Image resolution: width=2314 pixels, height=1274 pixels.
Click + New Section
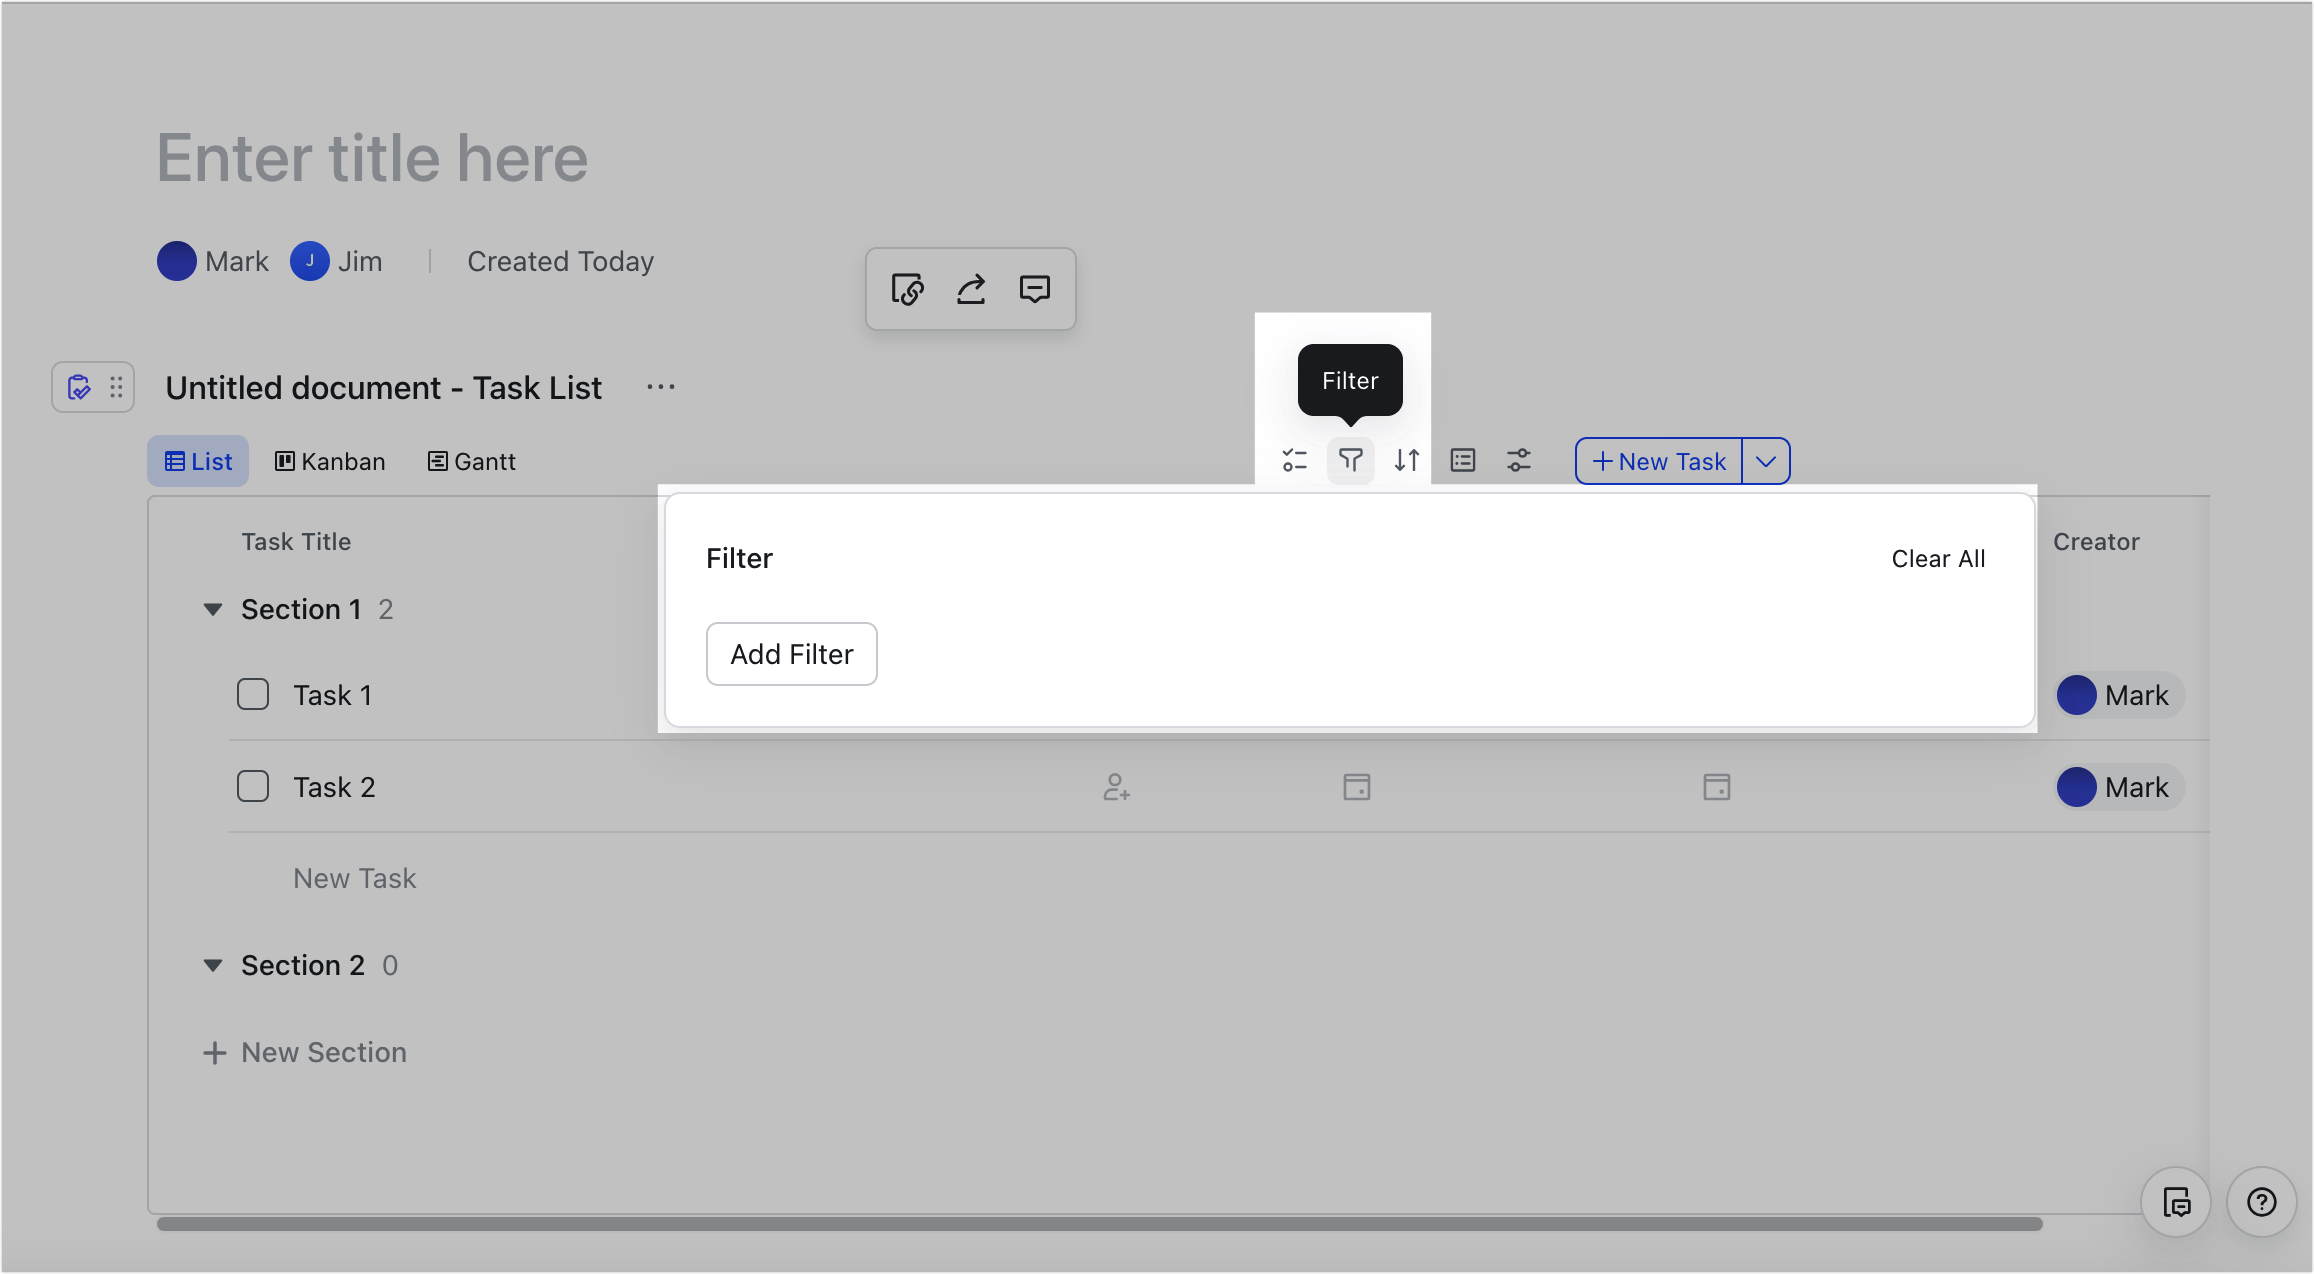tap(305, 1052)
